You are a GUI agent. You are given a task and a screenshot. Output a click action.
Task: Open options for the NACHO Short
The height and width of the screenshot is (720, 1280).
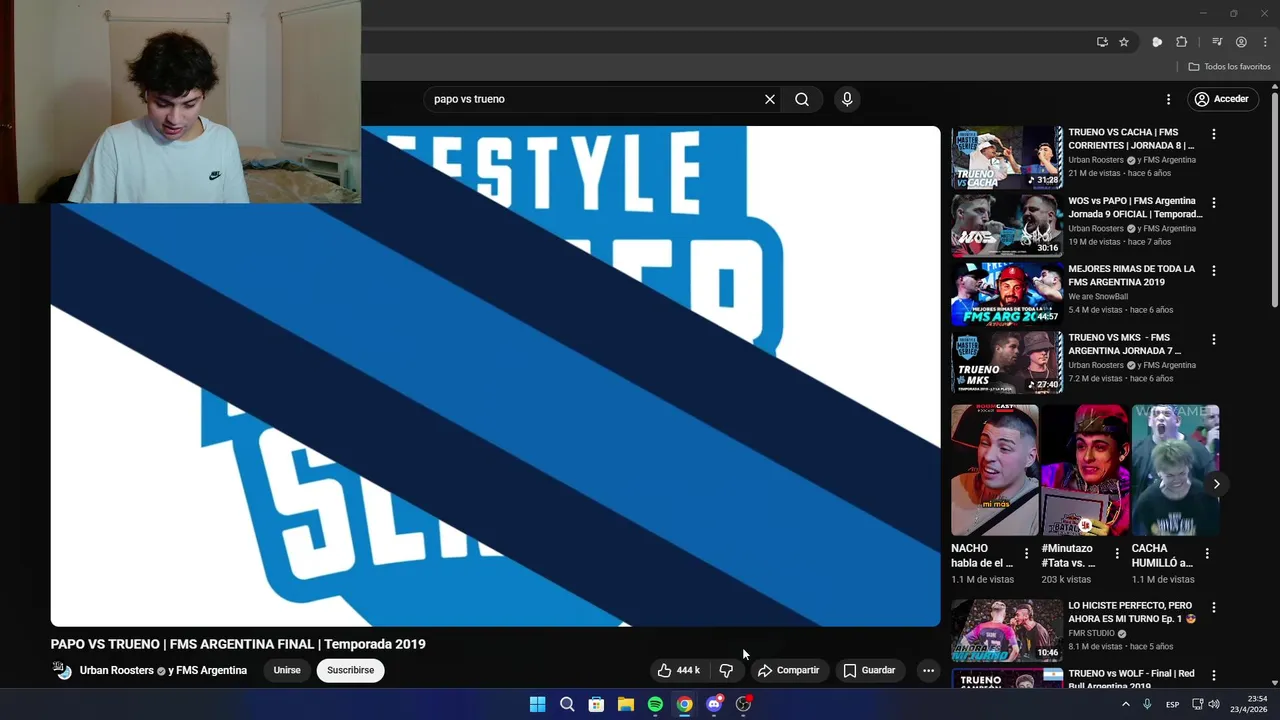(1026, 553)
